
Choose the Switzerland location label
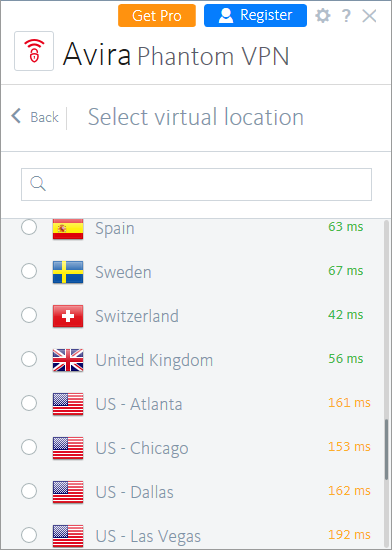click(137, 316)
